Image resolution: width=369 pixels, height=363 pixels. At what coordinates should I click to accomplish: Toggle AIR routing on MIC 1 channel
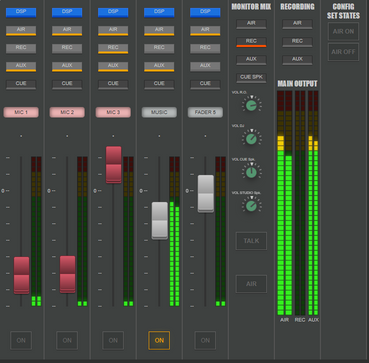[x=21, y=30]
